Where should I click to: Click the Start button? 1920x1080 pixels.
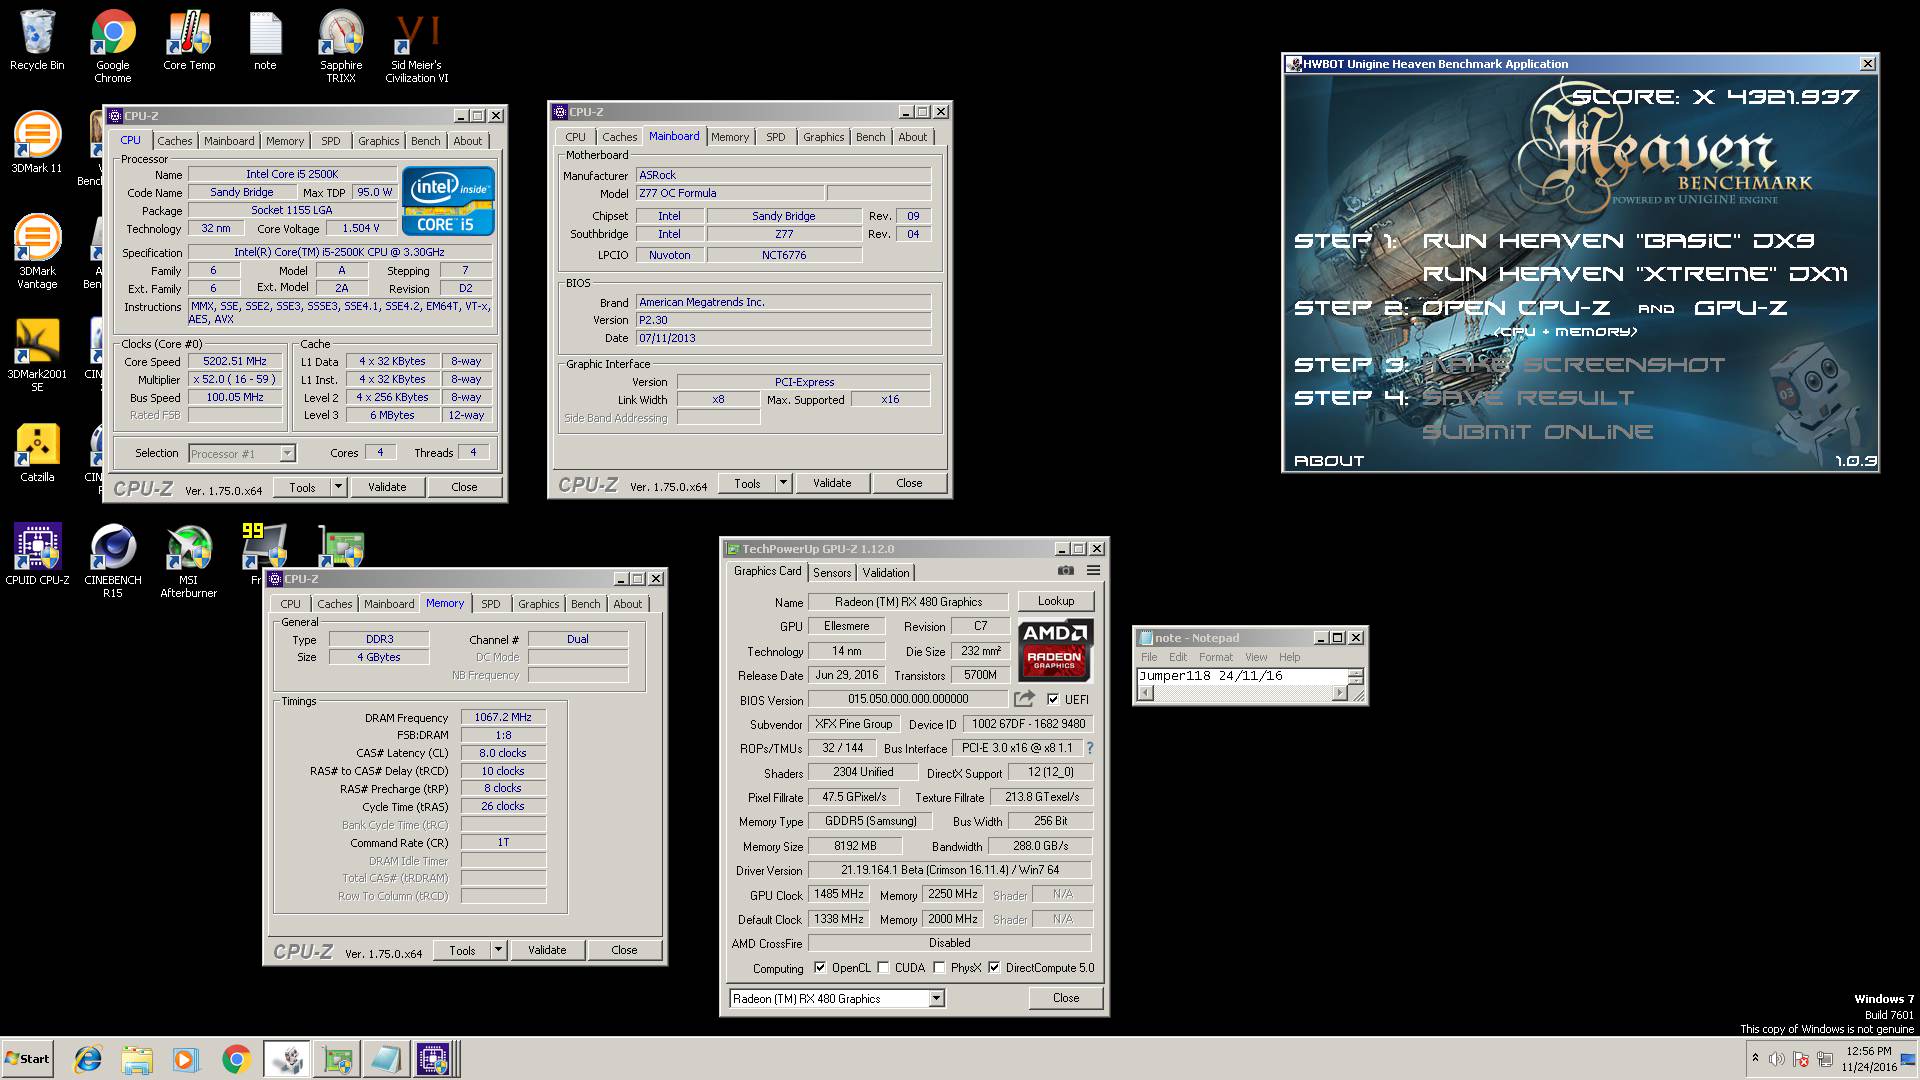27,1059
